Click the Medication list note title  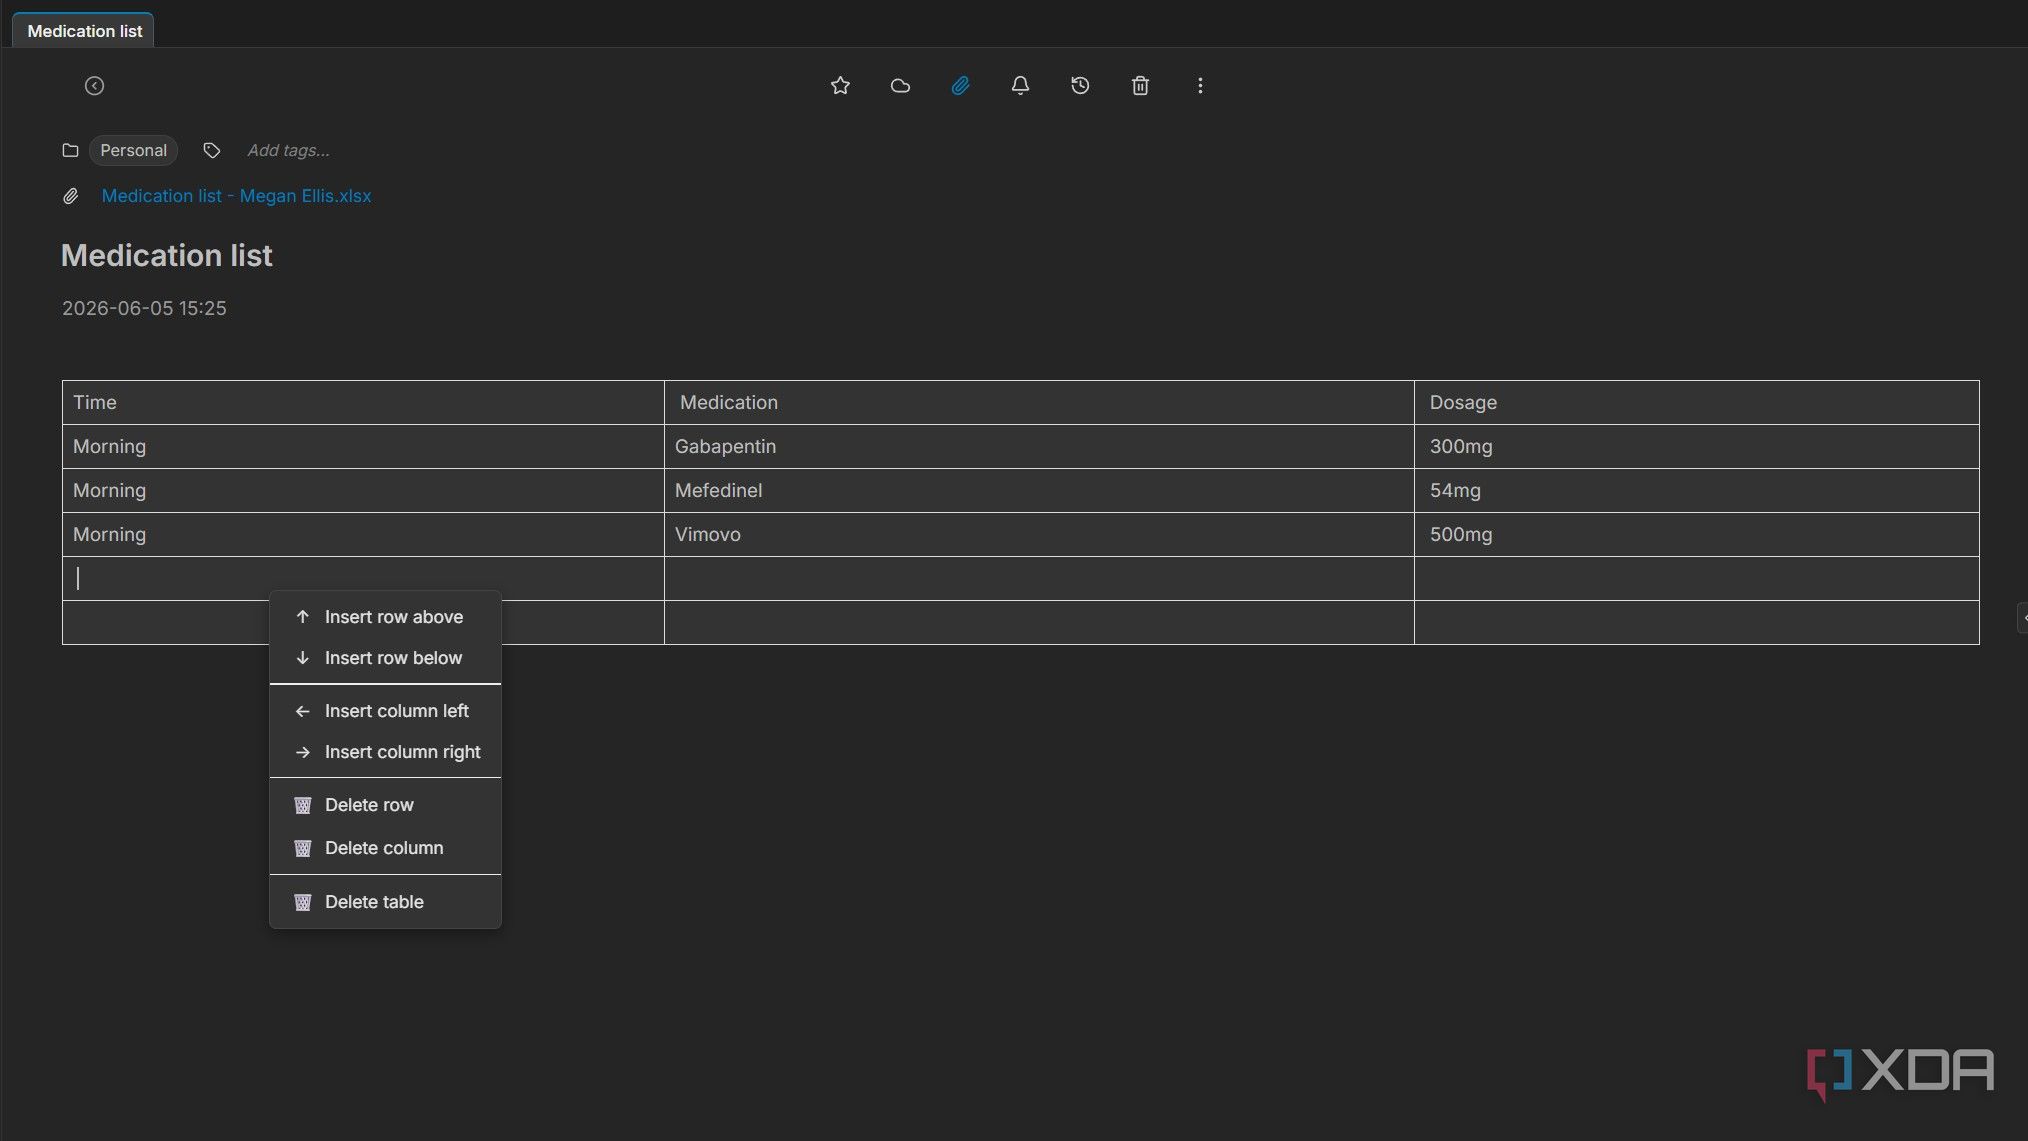coord(166,255)
